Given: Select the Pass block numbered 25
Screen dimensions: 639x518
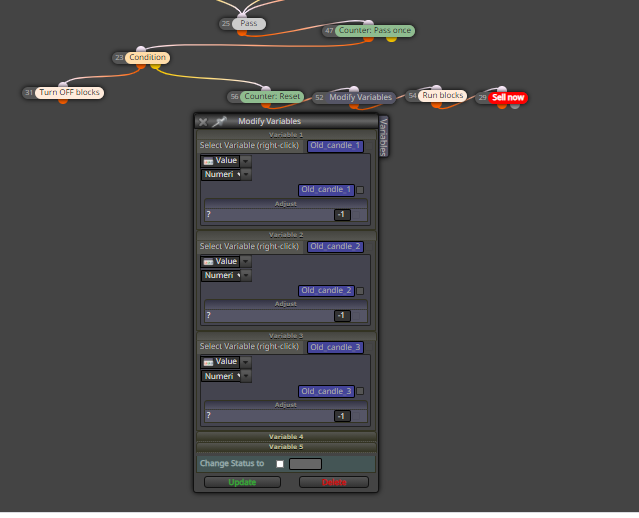Looking at the screenshot, I should pyautogui.click(x=249, y=24).
